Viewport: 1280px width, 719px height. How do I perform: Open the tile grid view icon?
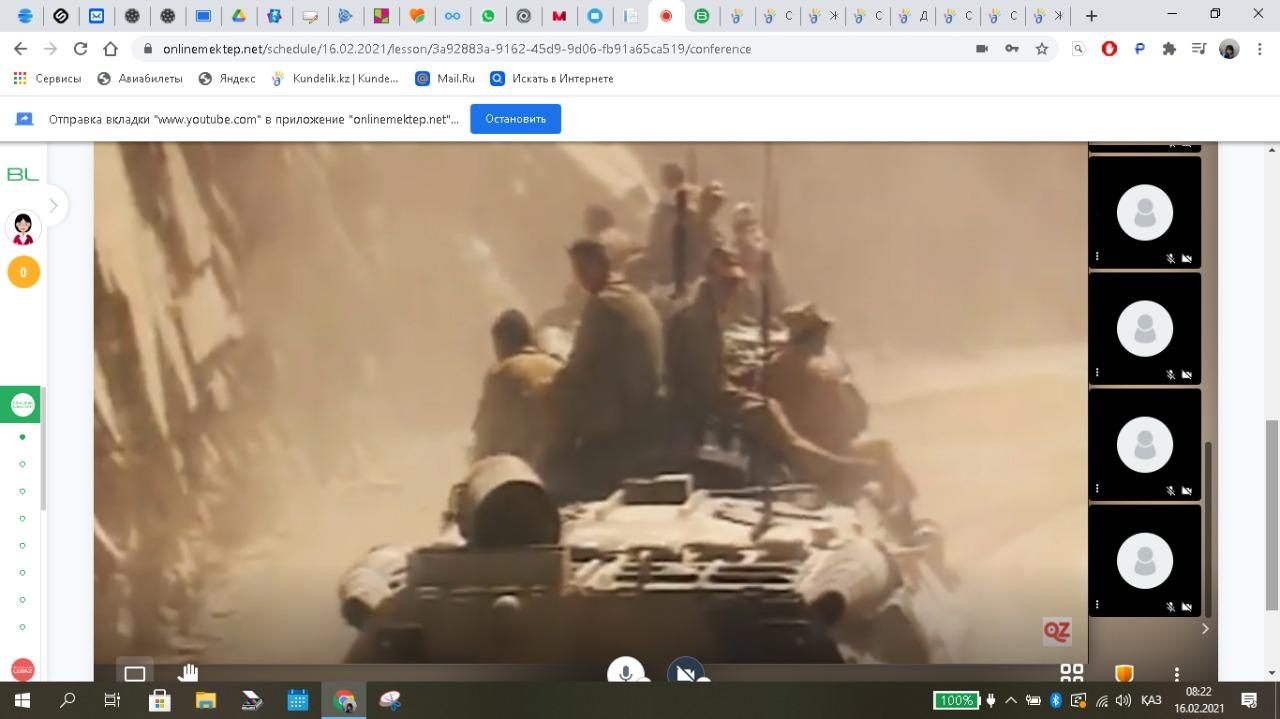coord(1071,673)
